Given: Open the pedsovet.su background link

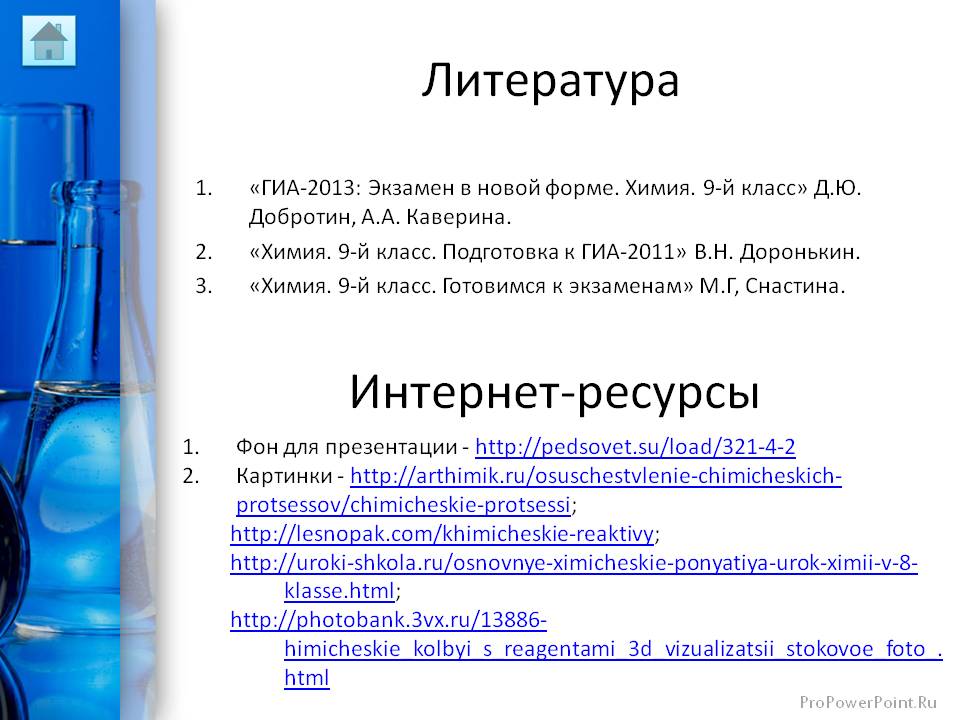Looking at the screenshot, I should pyautogui.click(x=634, y=446).
